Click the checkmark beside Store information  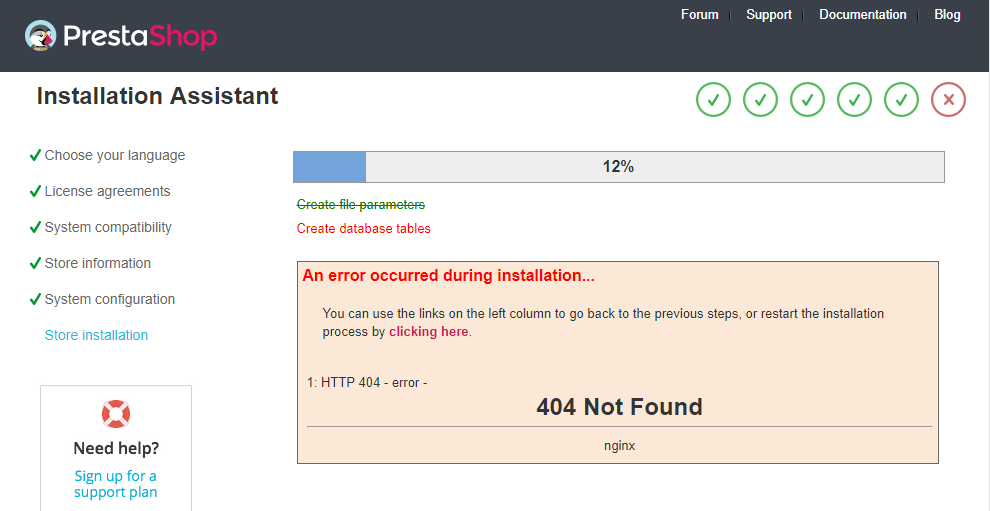click(35, 263)
